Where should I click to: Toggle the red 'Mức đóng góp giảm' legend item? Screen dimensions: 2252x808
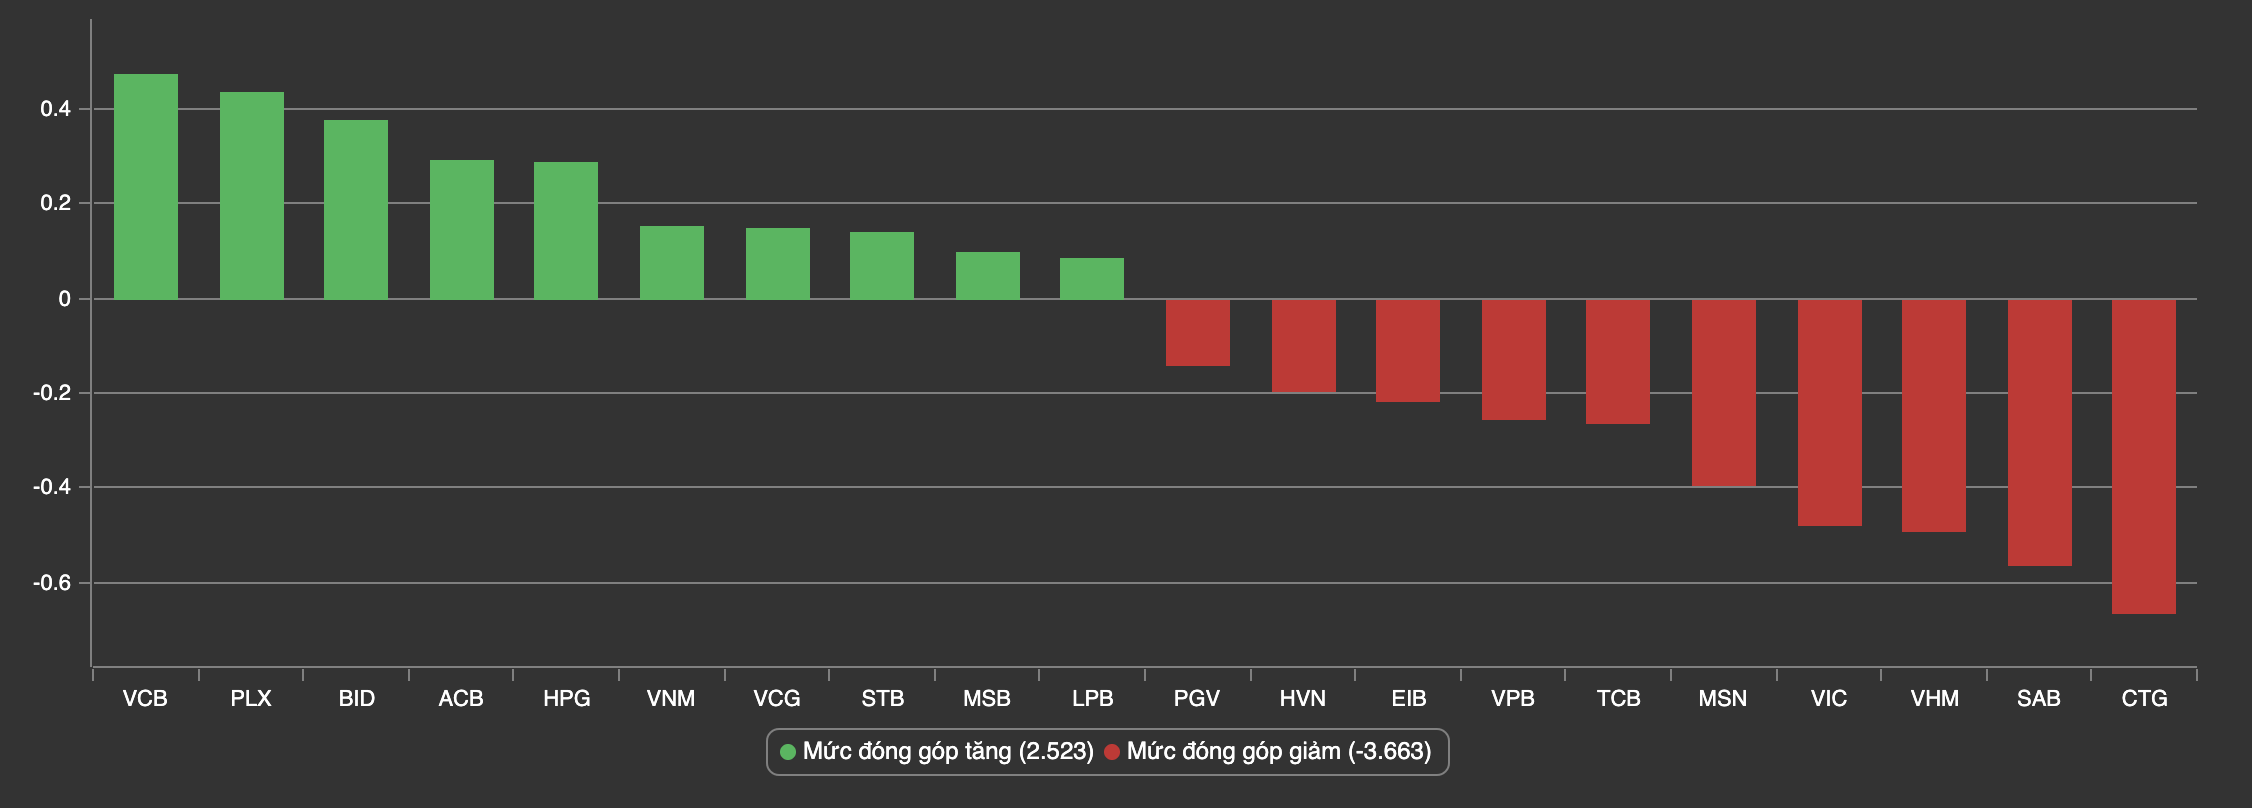coord(1268,751)
